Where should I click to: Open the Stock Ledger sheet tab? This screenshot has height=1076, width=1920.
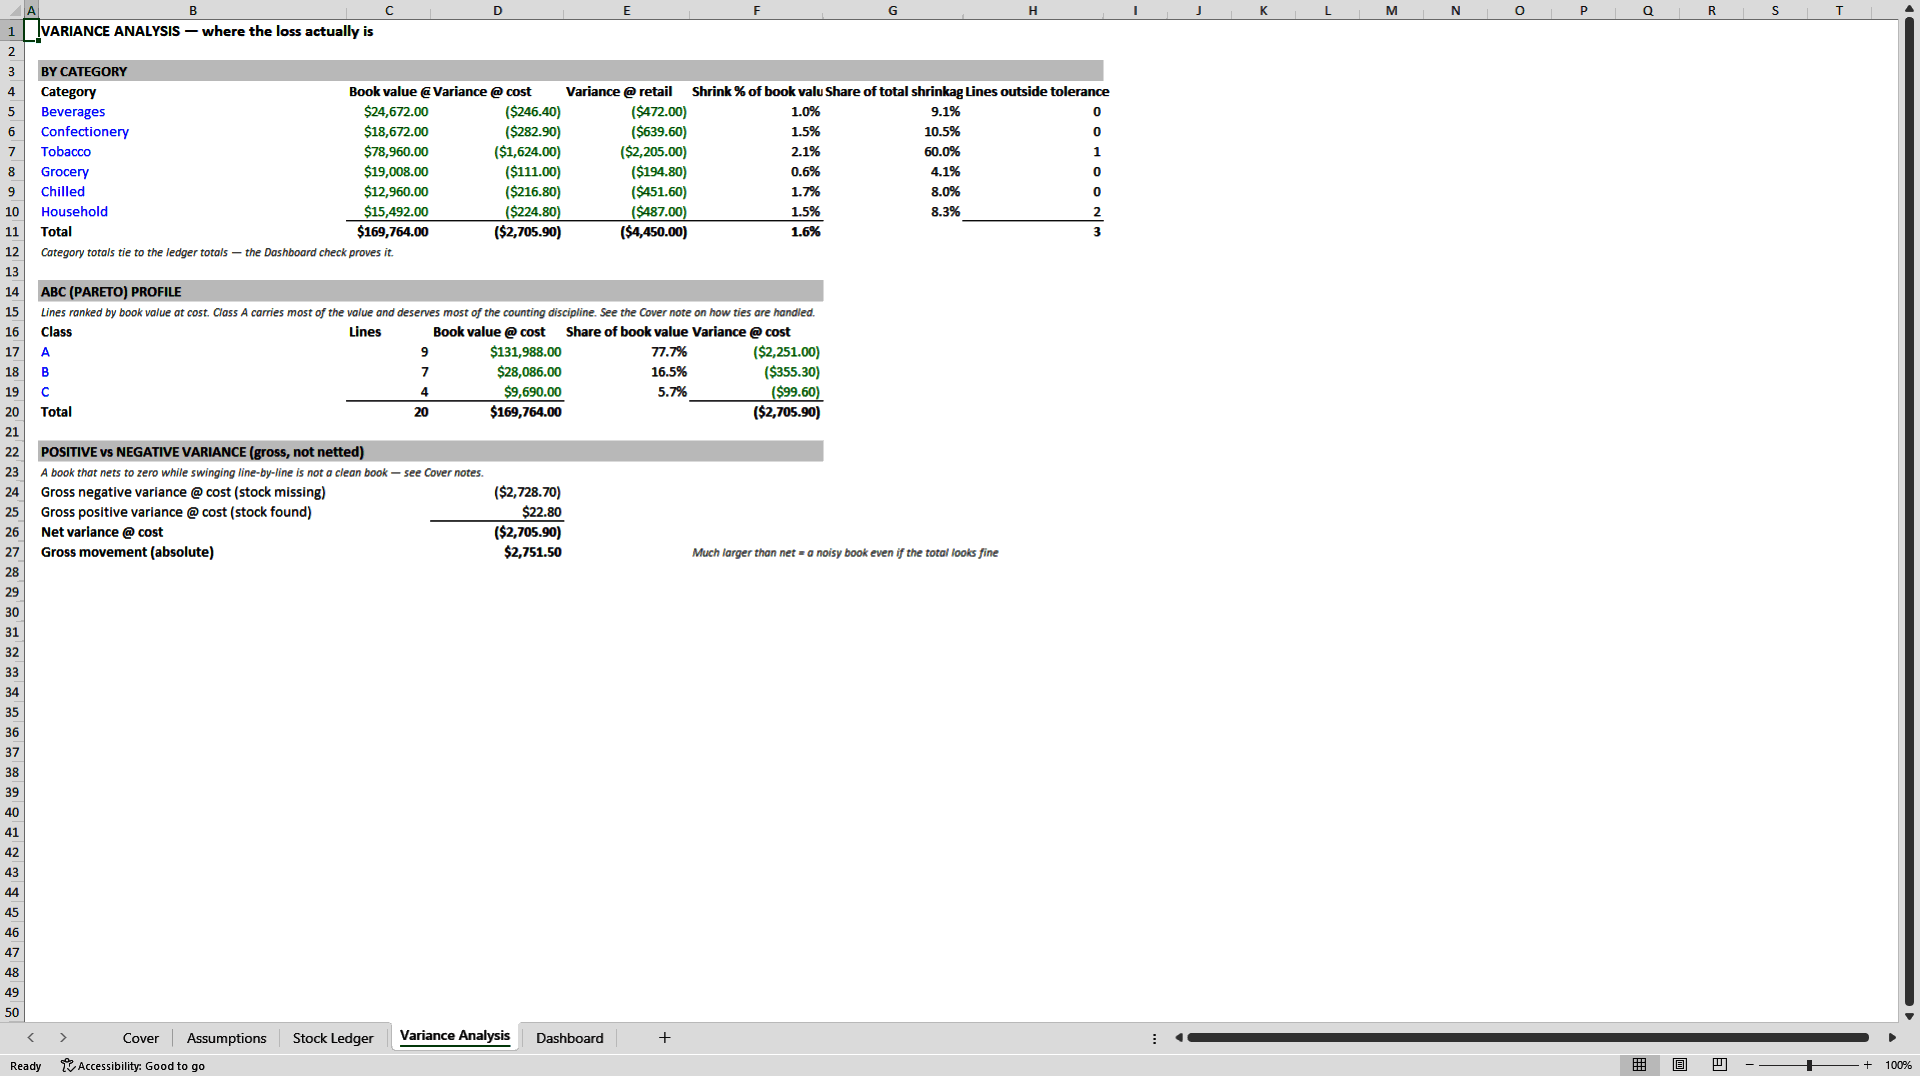click(x=333, y=1038)
